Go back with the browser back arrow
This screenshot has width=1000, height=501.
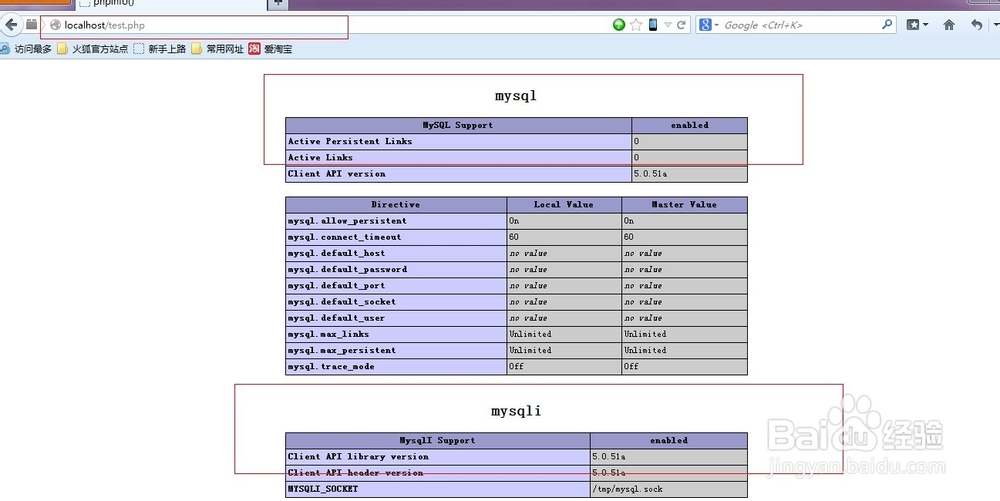(11, 25)
